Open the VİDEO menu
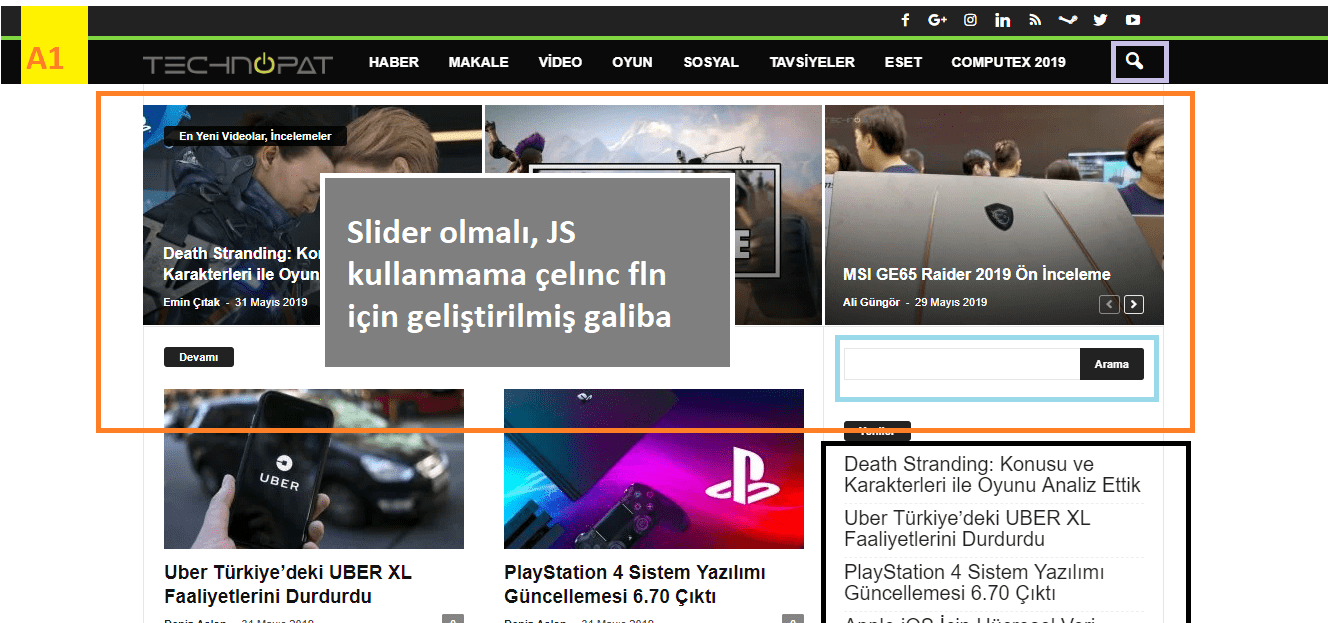 click(x=560, y=62)
